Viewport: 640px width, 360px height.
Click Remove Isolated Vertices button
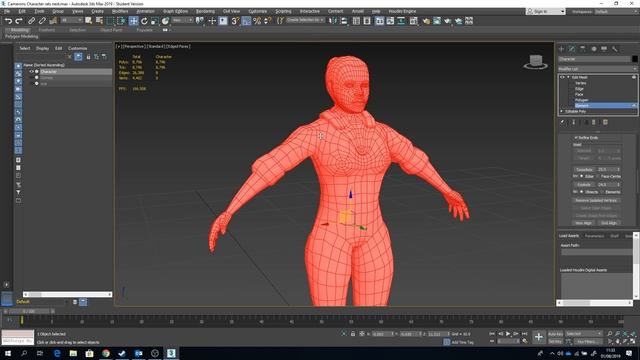[x=596, y=200]
